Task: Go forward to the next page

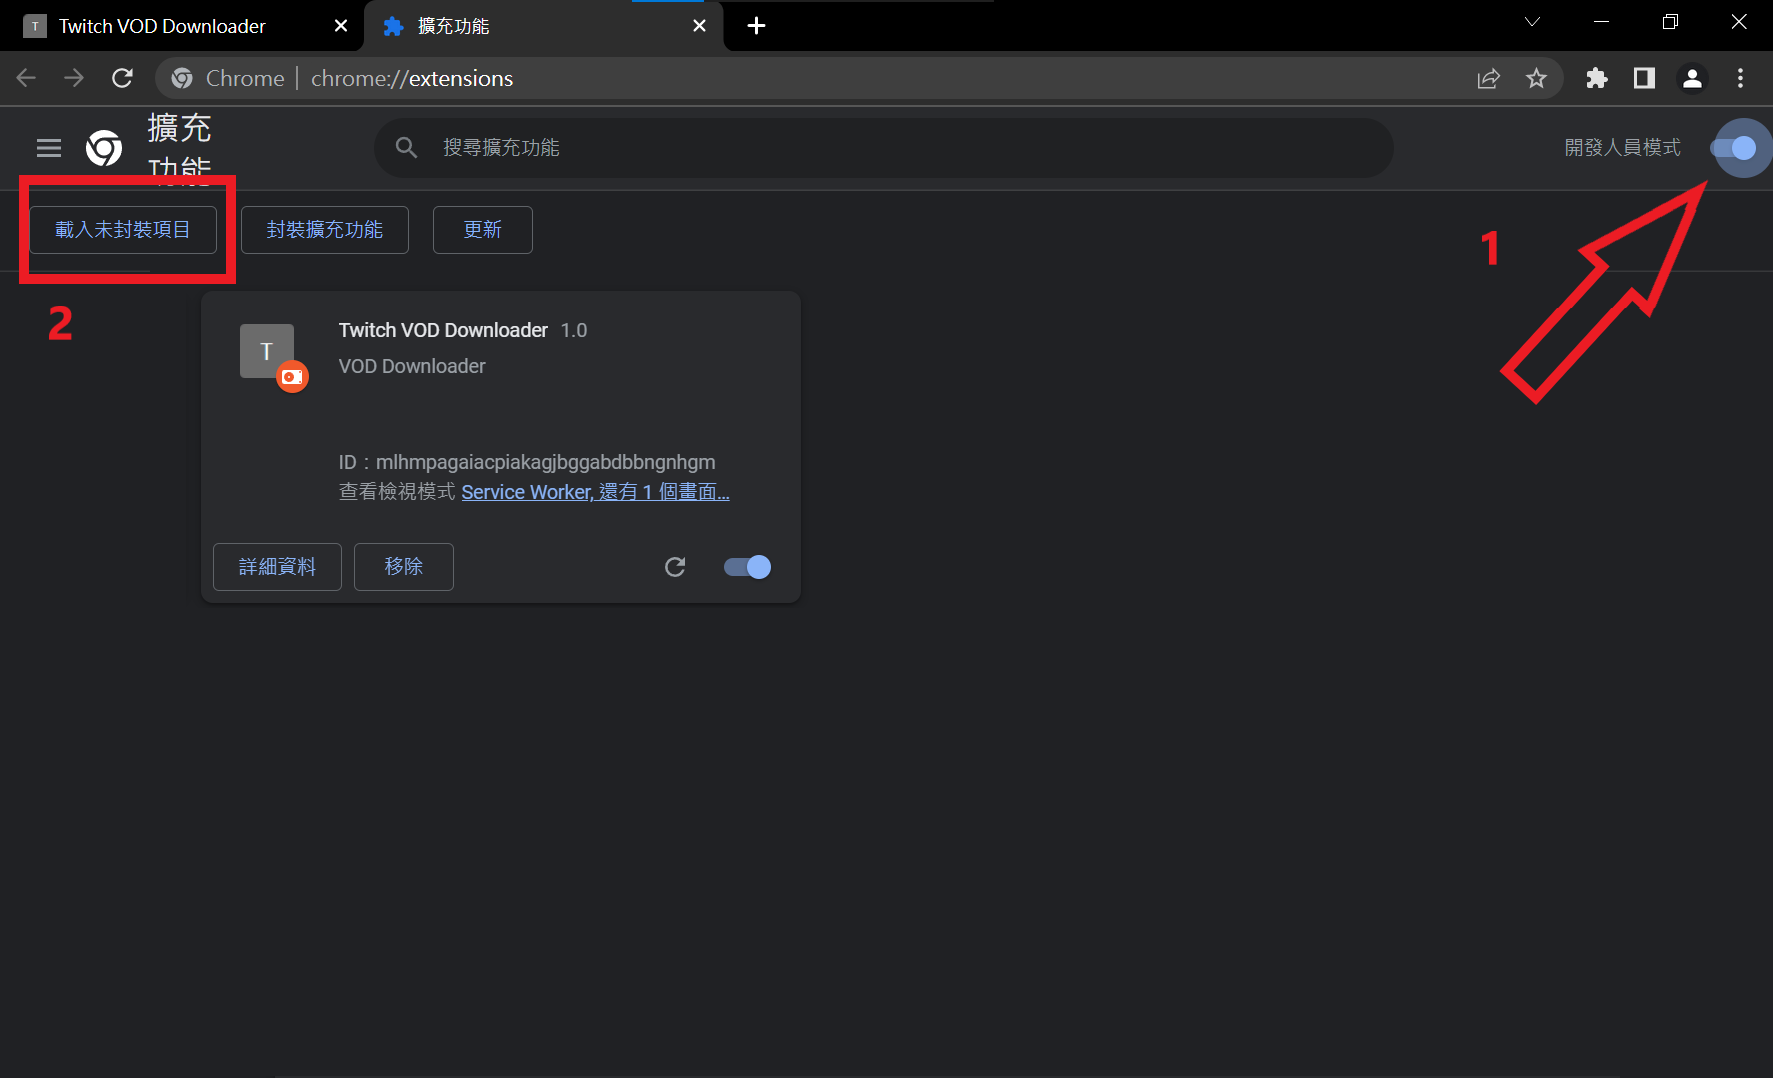Action: point(74,78)
